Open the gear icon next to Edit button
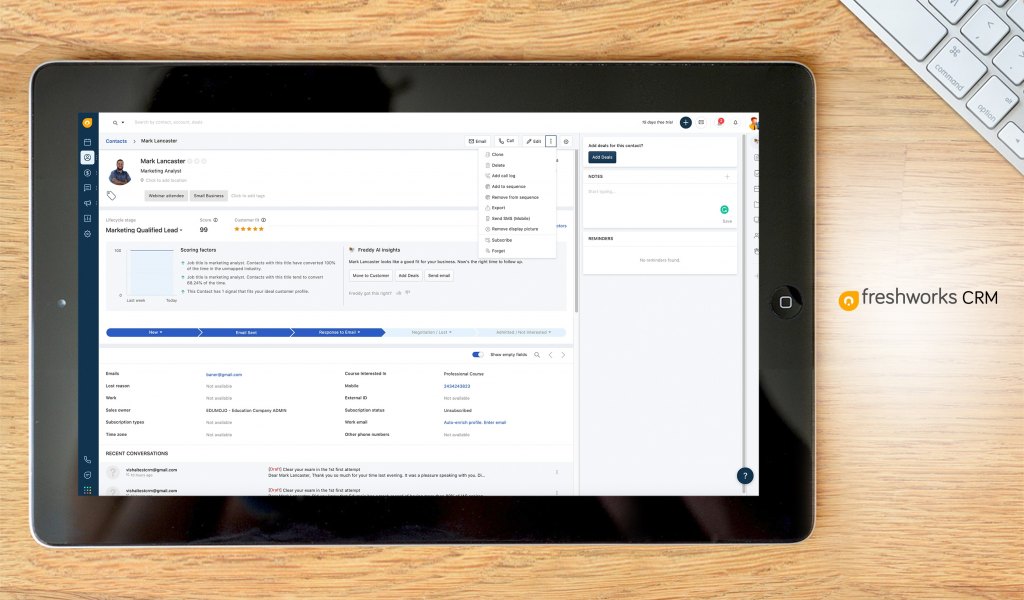This screenshot has height=600, width=1024. 566,141
